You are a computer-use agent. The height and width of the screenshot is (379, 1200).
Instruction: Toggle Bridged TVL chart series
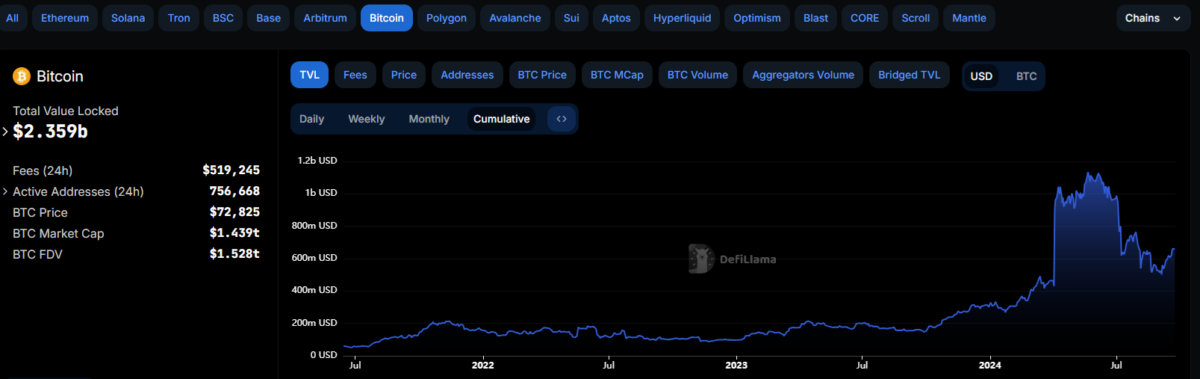909,75
